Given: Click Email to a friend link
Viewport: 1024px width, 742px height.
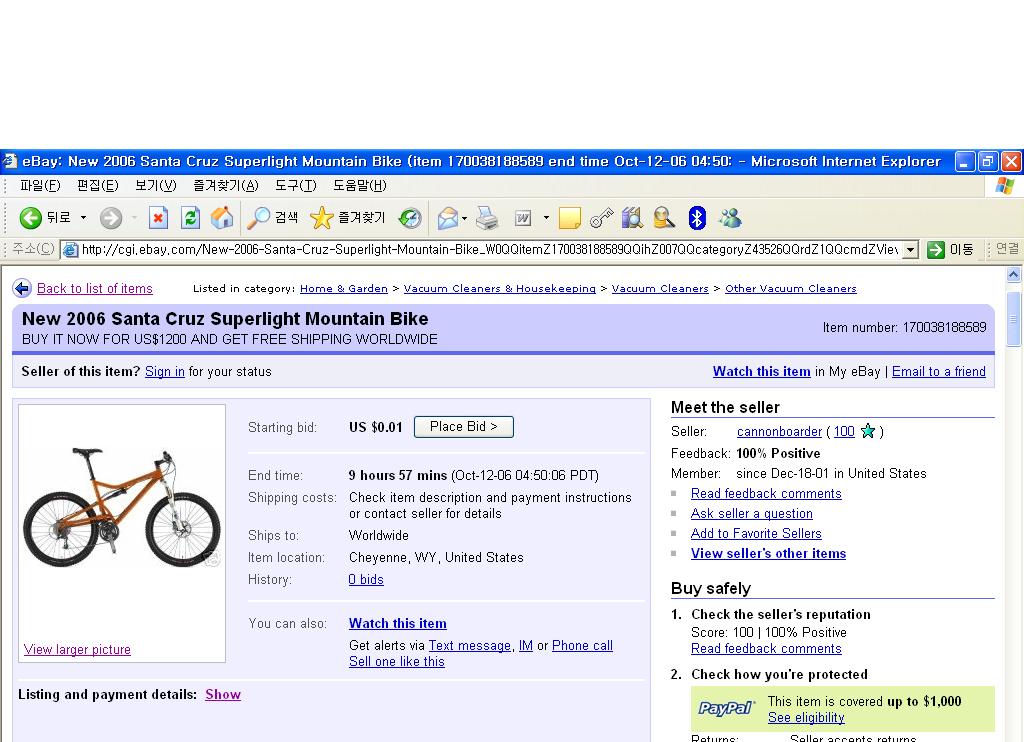Looking at the screenshot, I should [x=938, y=372].
